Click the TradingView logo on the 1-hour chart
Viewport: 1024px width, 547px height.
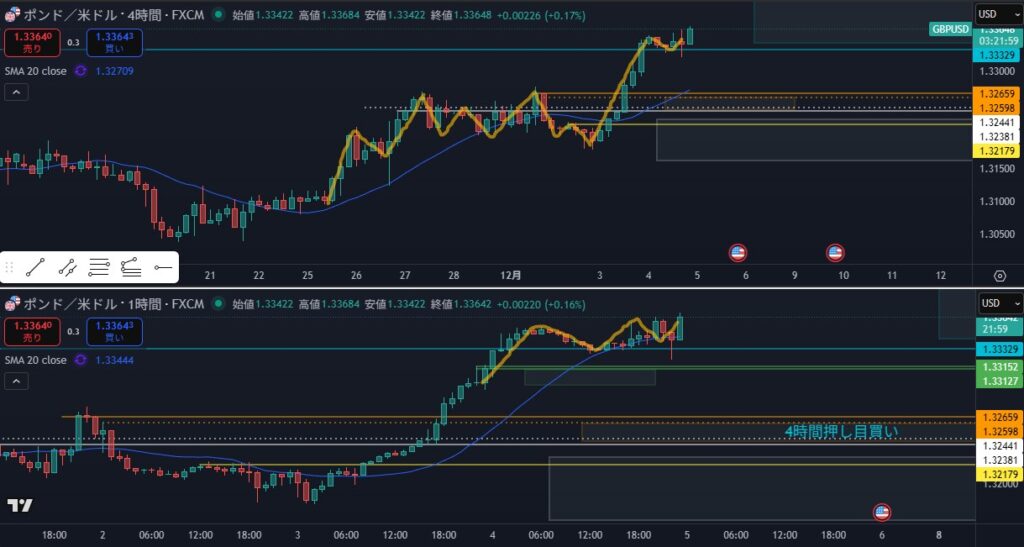click(19, 506)
